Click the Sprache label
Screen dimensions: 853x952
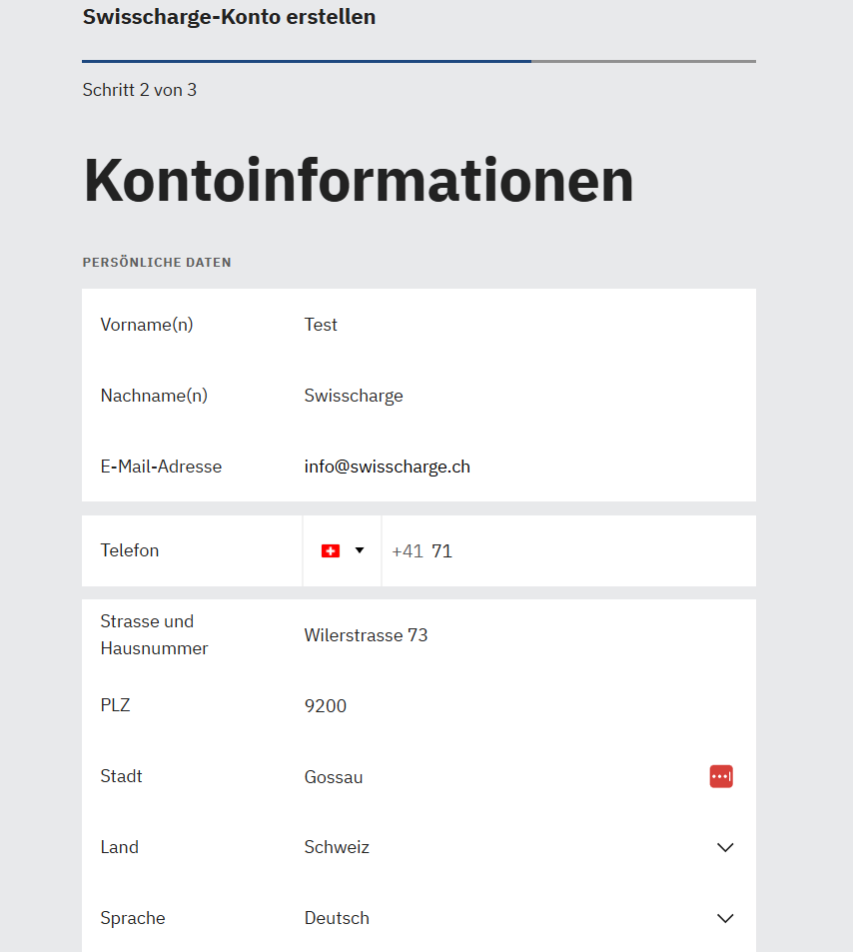click(133, 919)
